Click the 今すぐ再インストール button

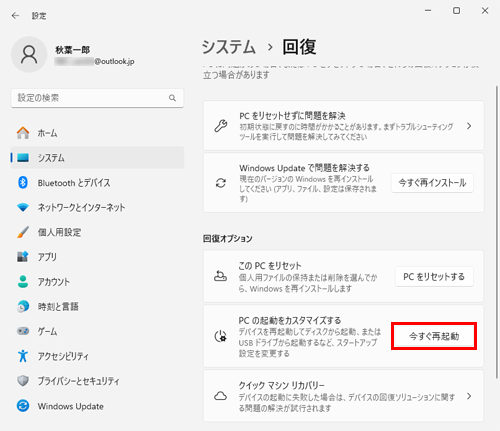point(432,183)
